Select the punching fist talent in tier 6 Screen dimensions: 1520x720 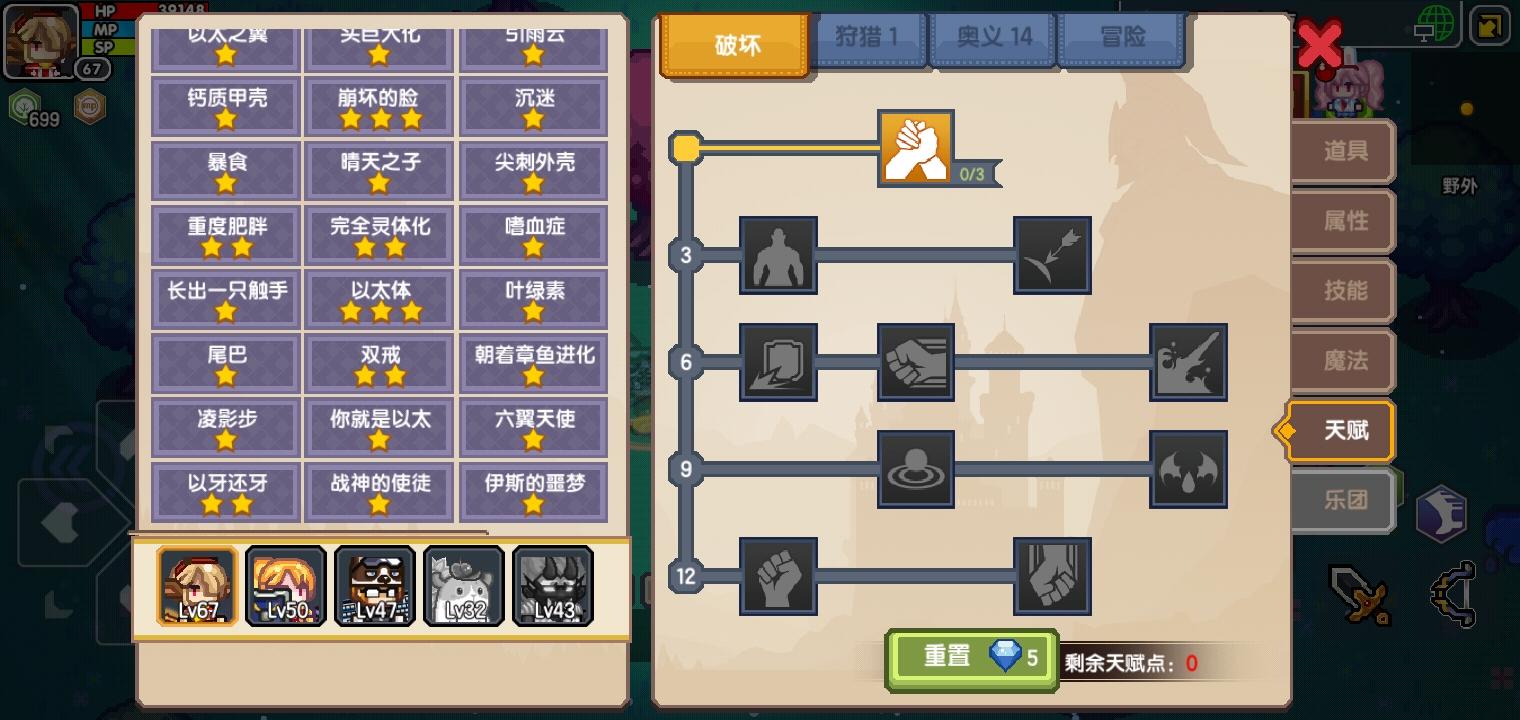pyautogui.click(x=916, y=362)
